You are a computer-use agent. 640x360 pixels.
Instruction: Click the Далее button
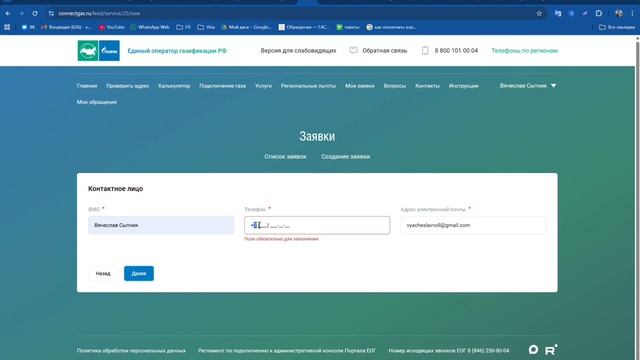[x=139, y=273]
